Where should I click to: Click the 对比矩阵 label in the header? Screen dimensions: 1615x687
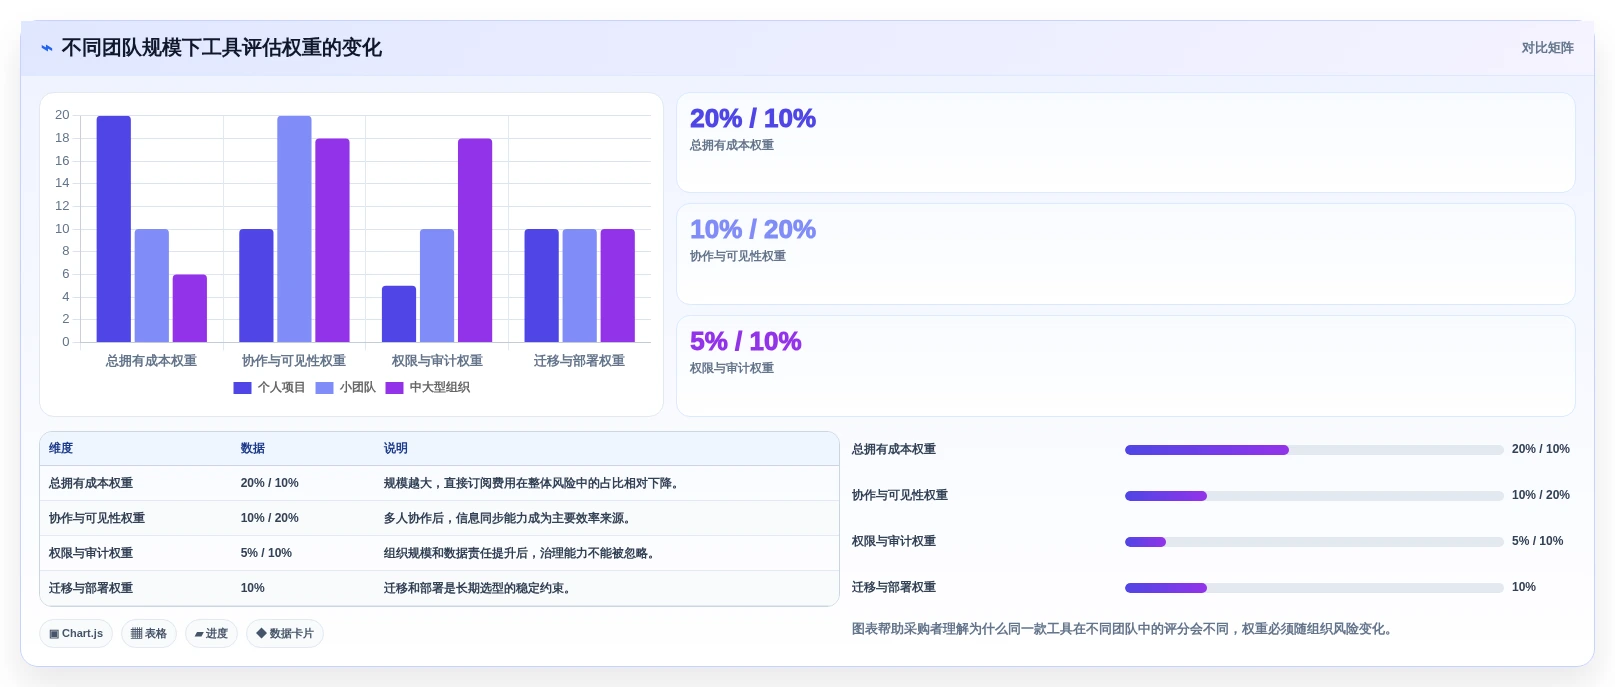coord(1547,48)
